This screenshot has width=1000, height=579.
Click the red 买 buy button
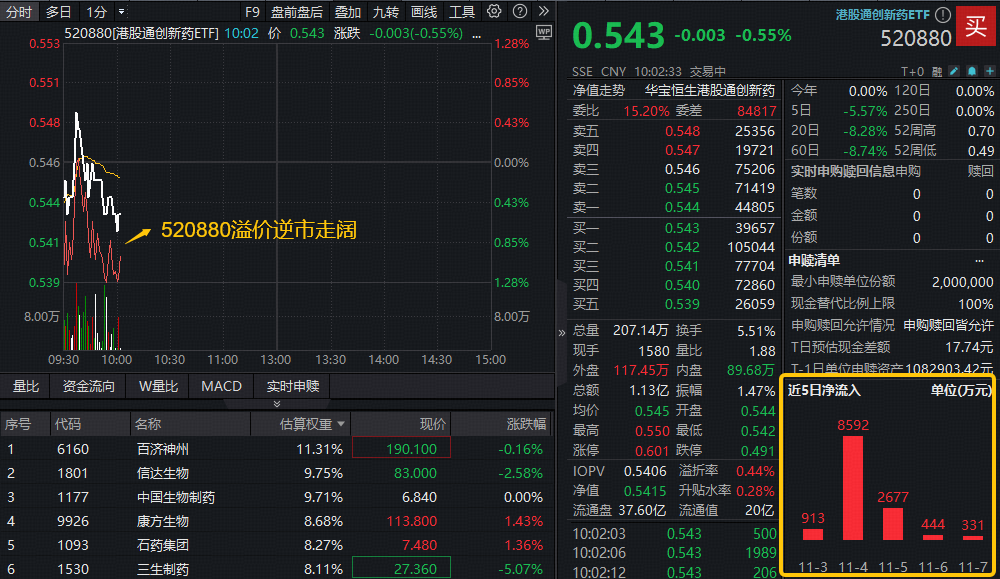pyautogui.click(x=976, y=26)
